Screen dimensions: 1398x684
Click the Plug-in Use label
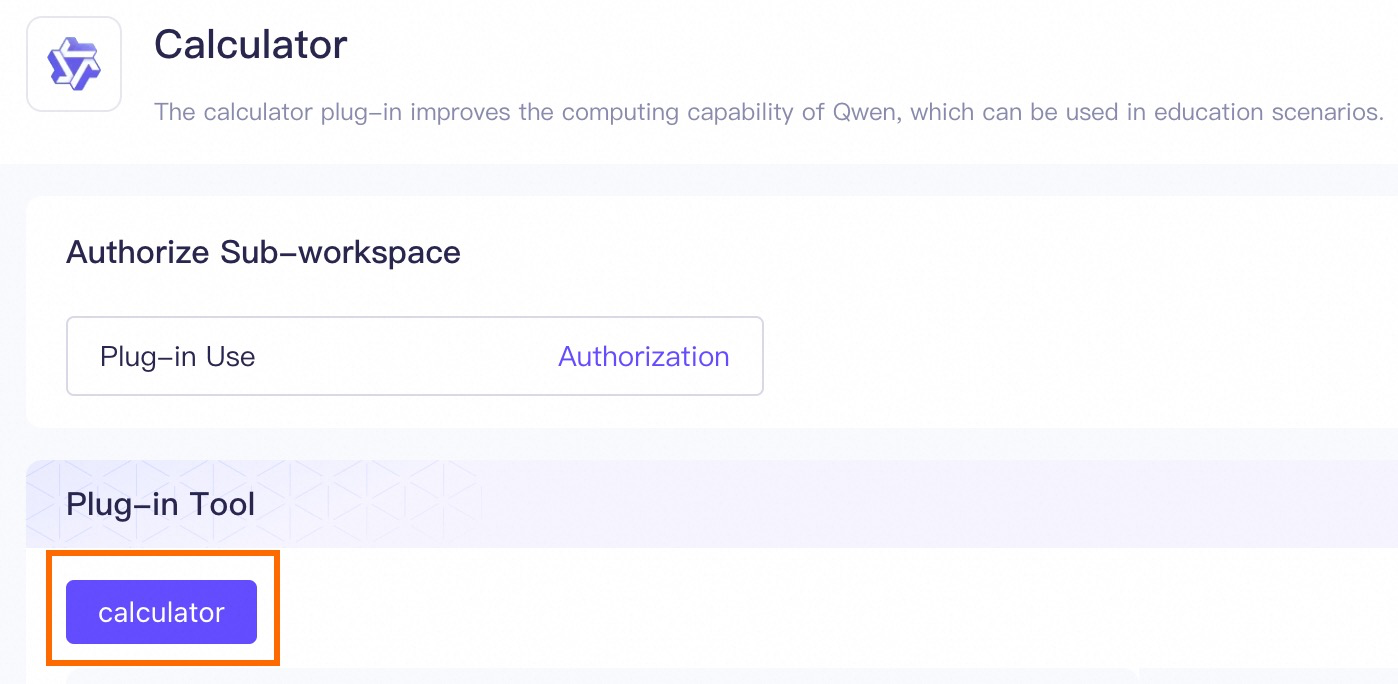pyautogui.click(x=177, y=357)
